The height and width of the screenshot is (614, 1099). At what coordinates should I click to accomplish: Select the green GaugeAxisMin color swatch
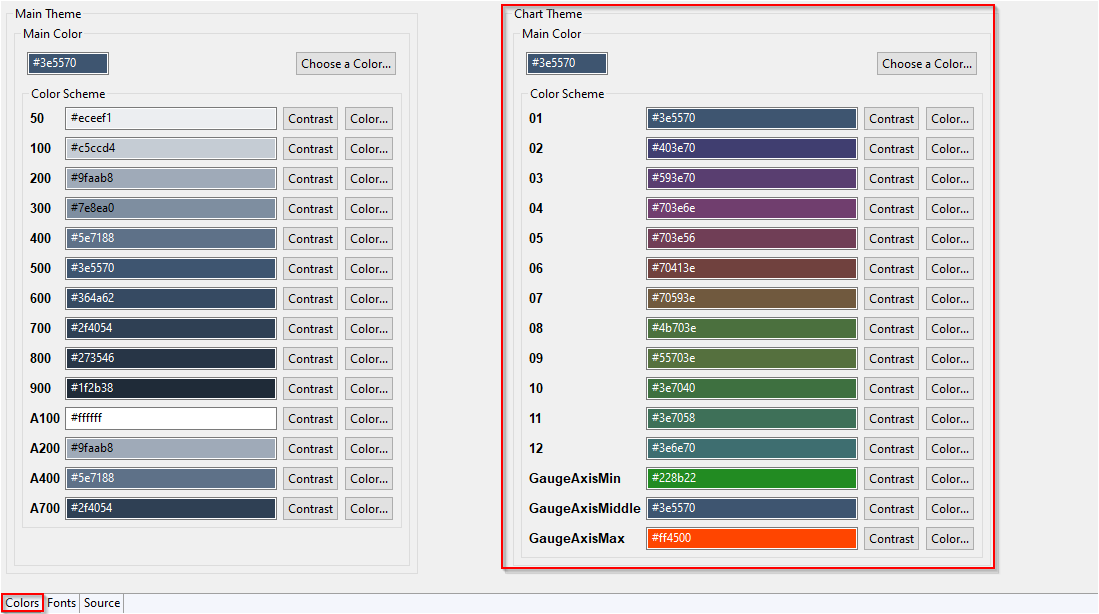752,478
